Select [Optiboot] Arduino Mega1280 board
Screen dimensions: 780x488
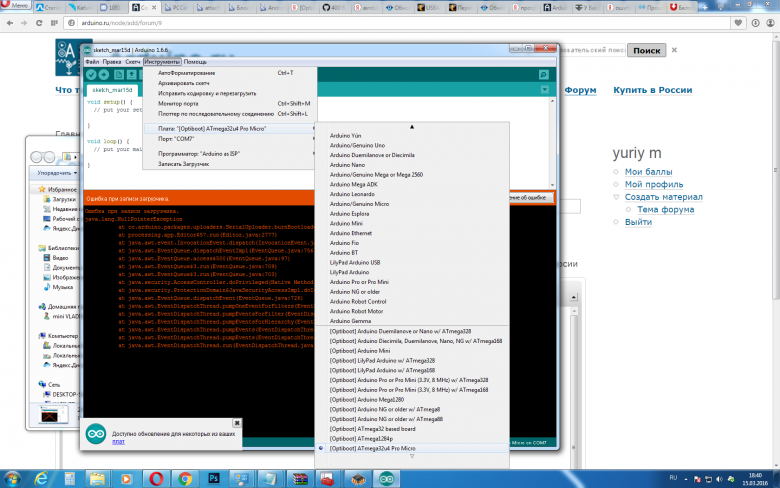tap(412, 399)
